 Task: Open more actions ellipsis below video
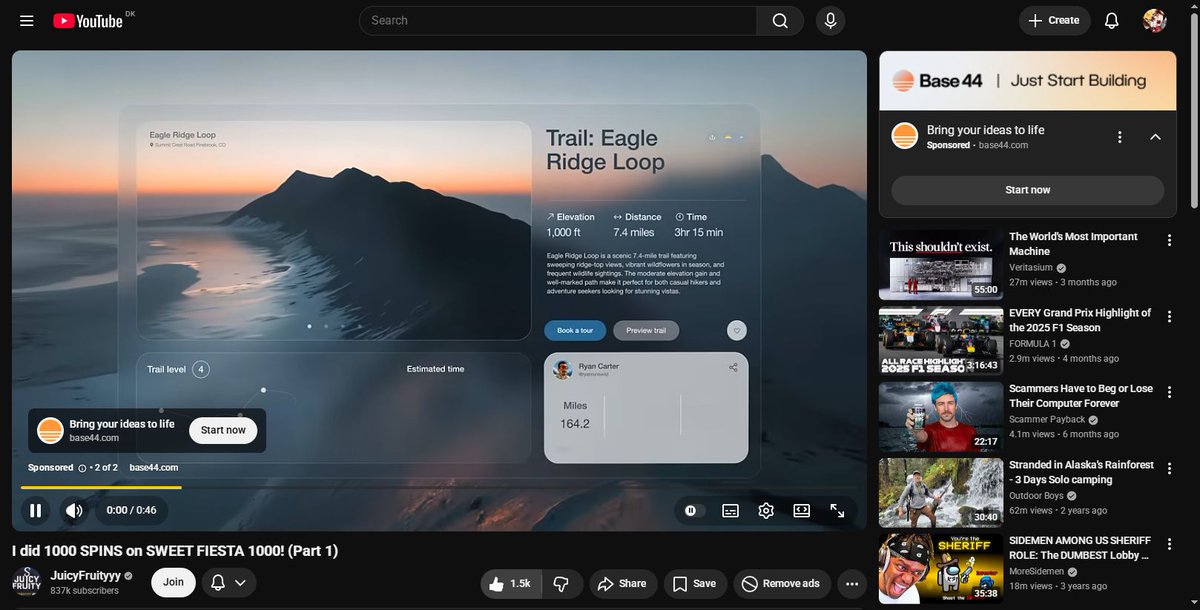pyautogui.click(x=852, y=584)
